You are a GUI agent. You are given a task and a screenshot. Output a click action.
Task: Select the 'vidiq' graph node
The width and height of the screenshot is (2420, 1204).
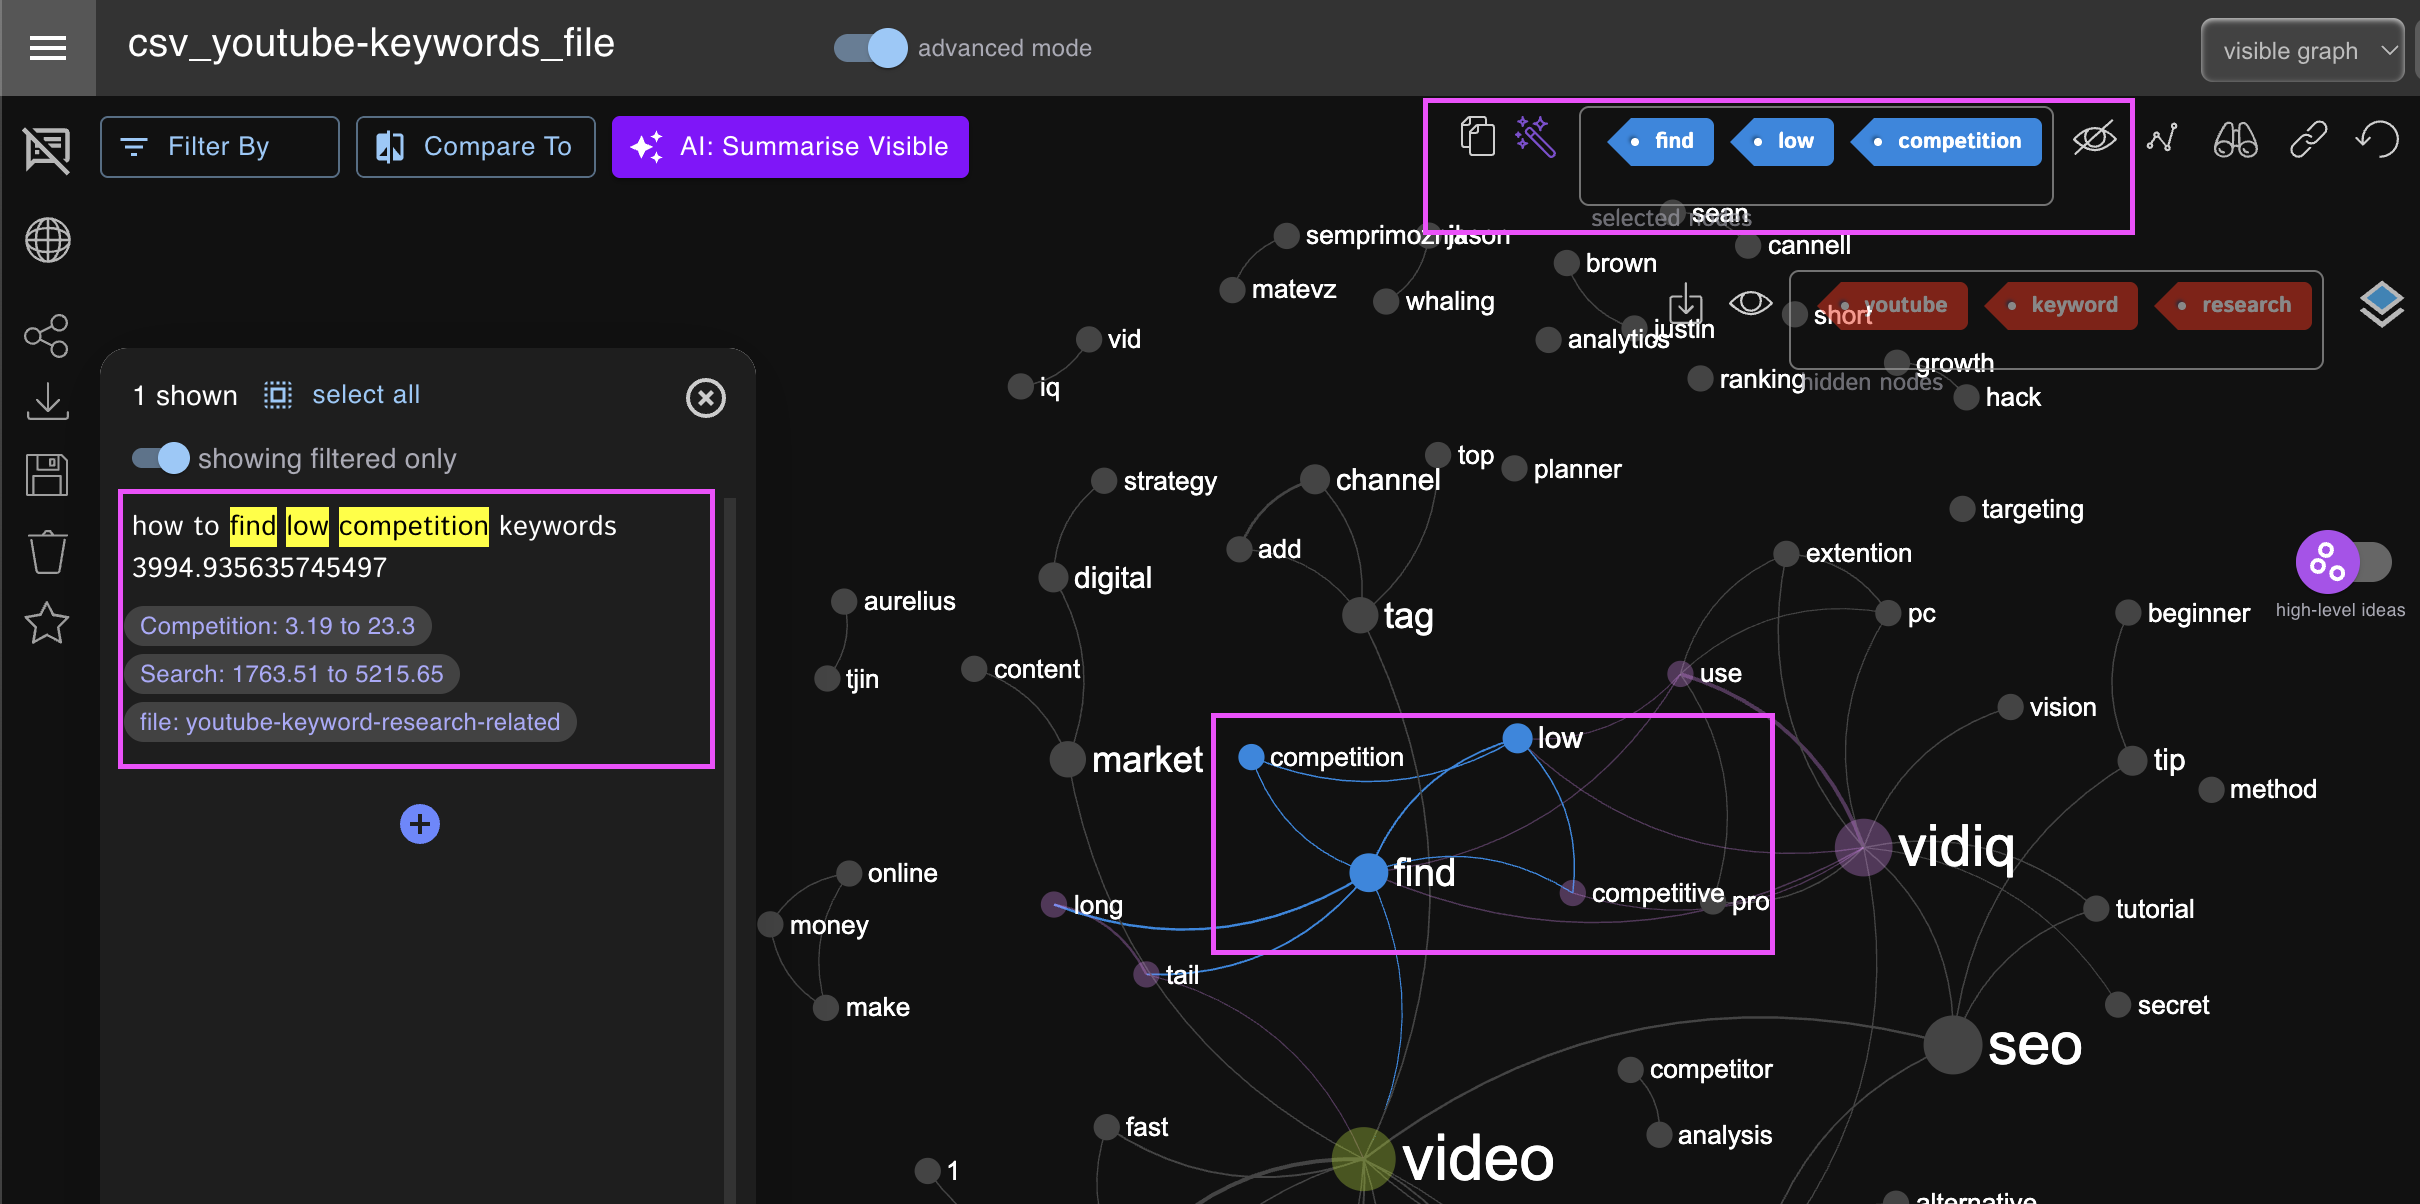(1864, 847)
